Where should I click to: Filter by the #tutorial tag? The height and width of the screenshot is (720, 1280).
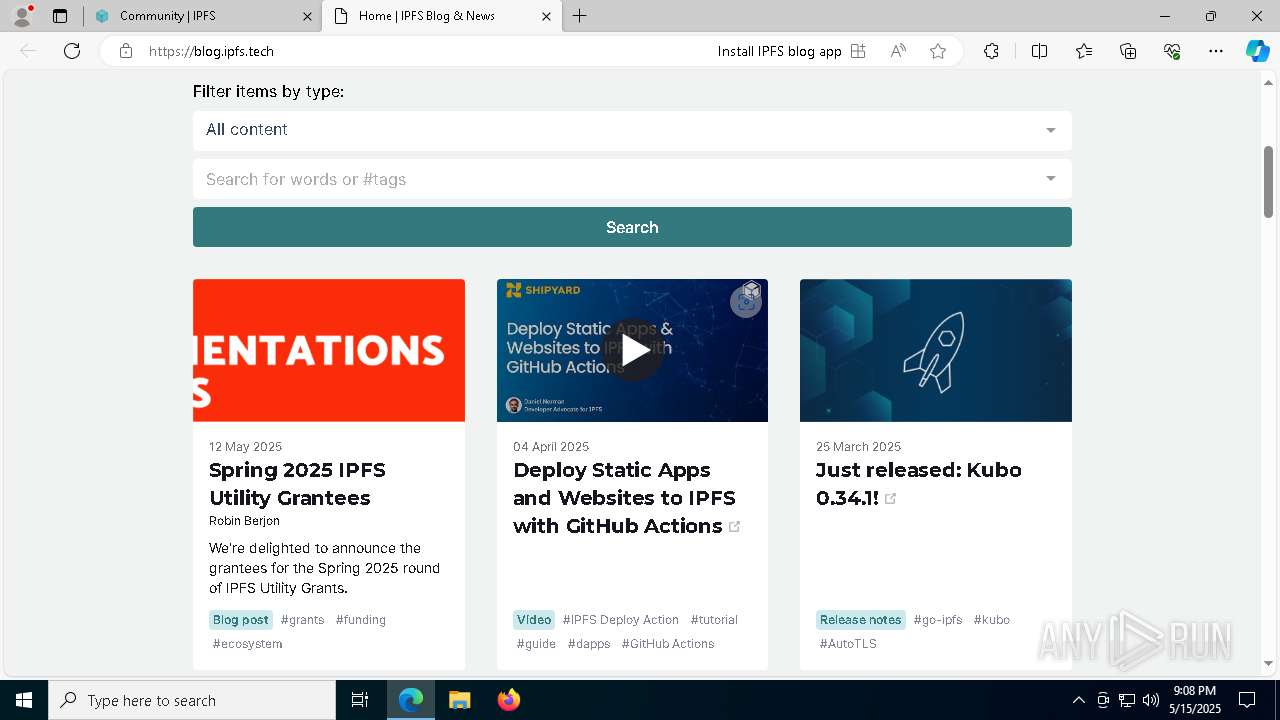(714, 620)
